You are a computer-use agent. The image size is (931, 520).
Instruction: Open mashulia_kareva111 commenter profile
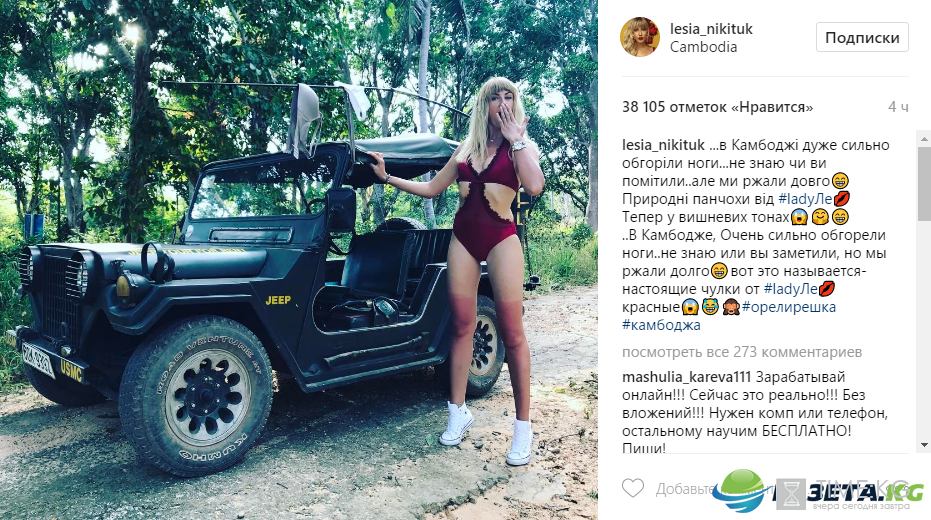686,377
